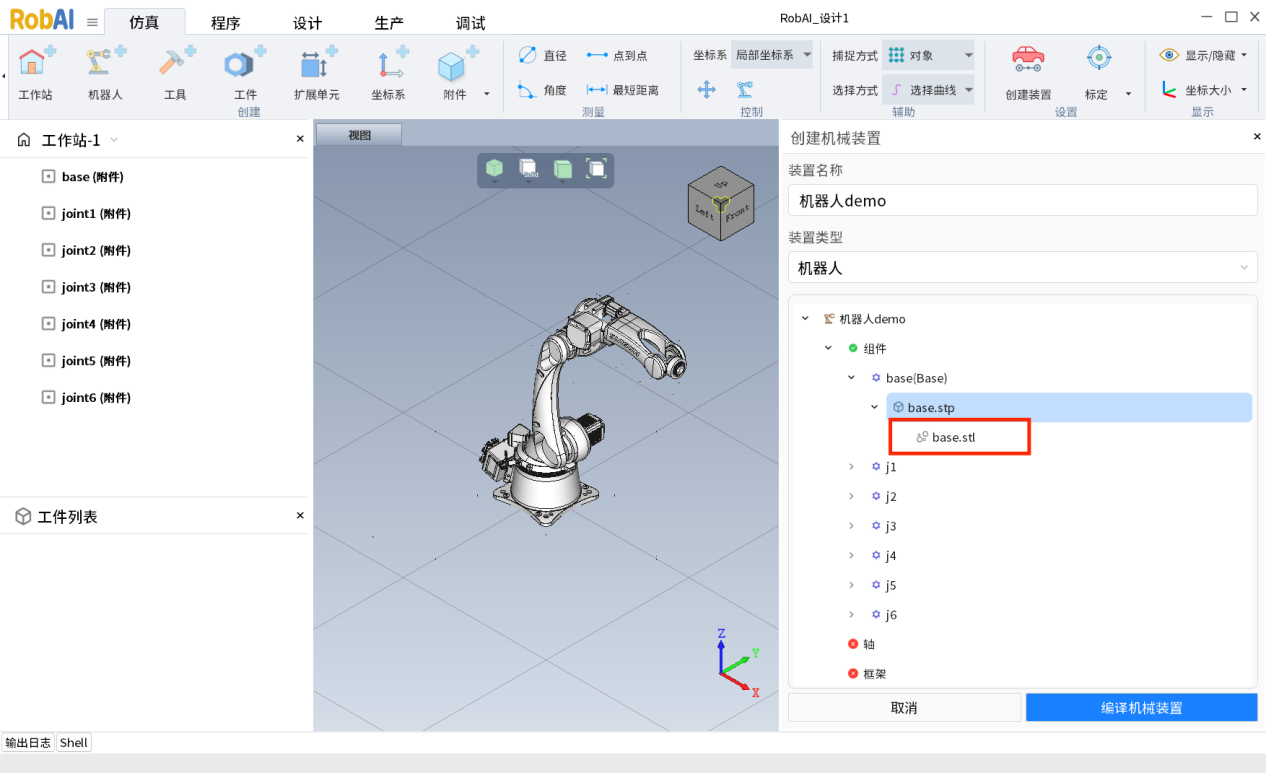The width and height of the screenshot is (1266, 773).
Task: Add a 机器人 robot from toolbar
Action: [x=105, y=62]
